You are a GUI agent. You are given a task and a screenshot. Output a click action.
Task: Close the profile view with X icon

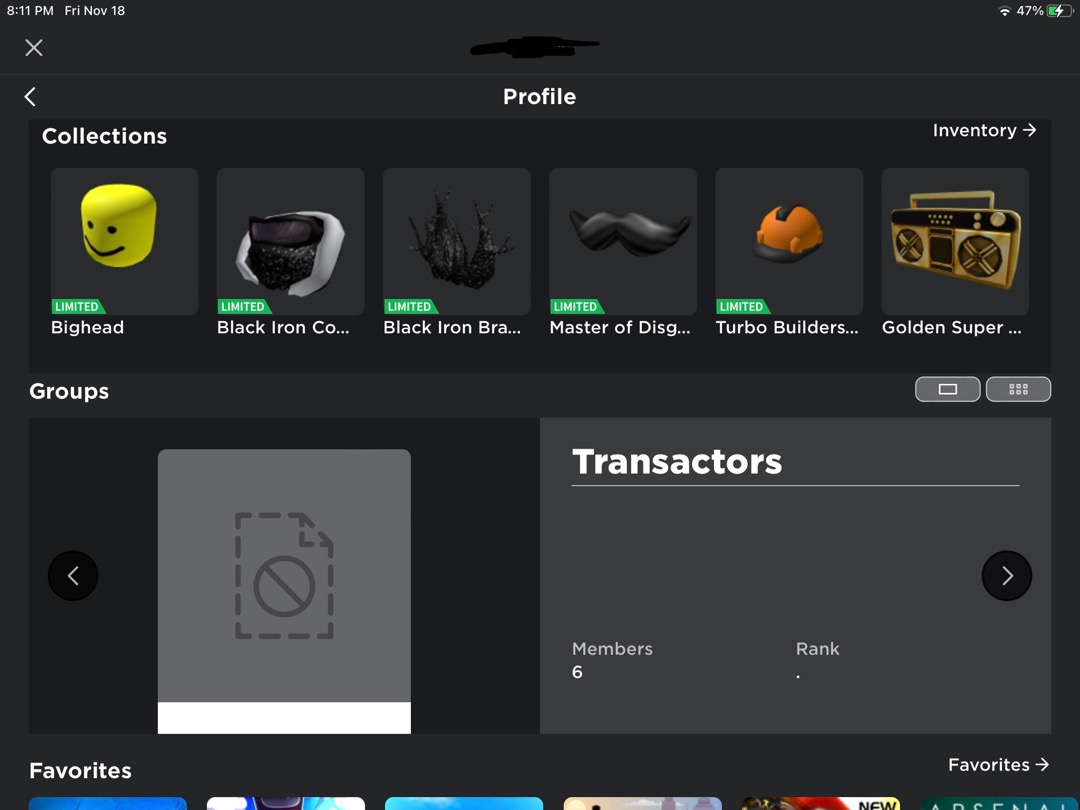pos(34,48)
